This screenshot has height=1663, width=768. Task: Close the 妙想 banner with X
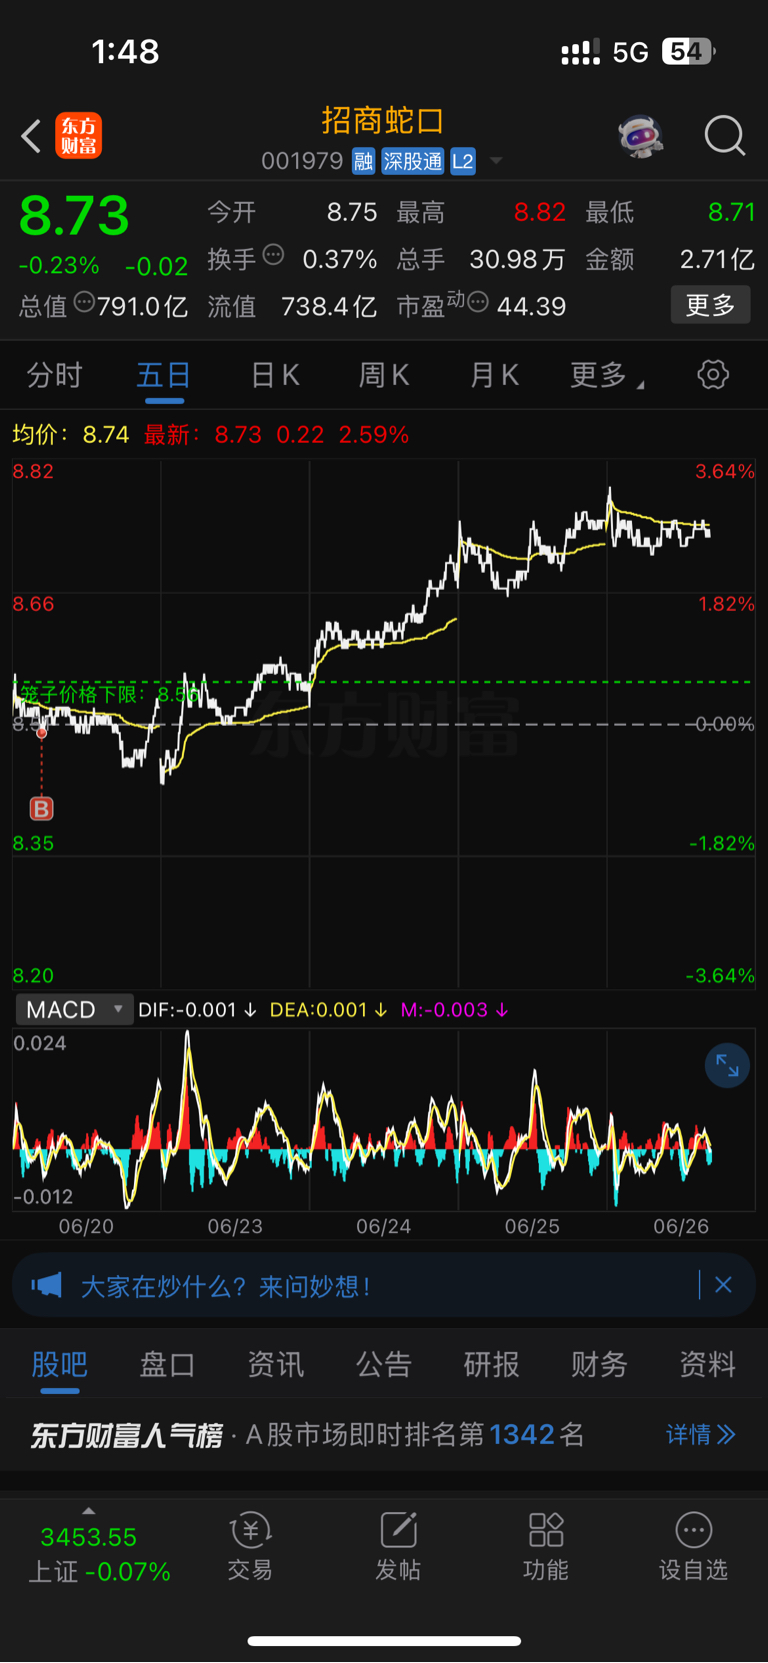coord(723,1285)
